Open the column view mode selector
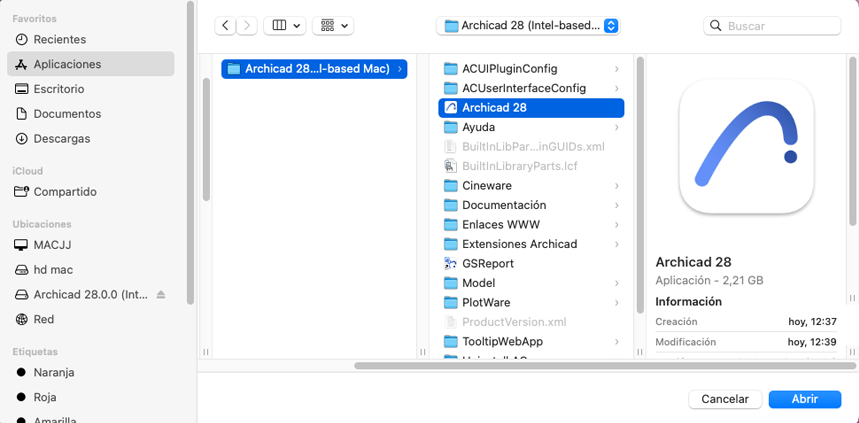The width and height of the screenshot is (859, 423). (285, 26)
